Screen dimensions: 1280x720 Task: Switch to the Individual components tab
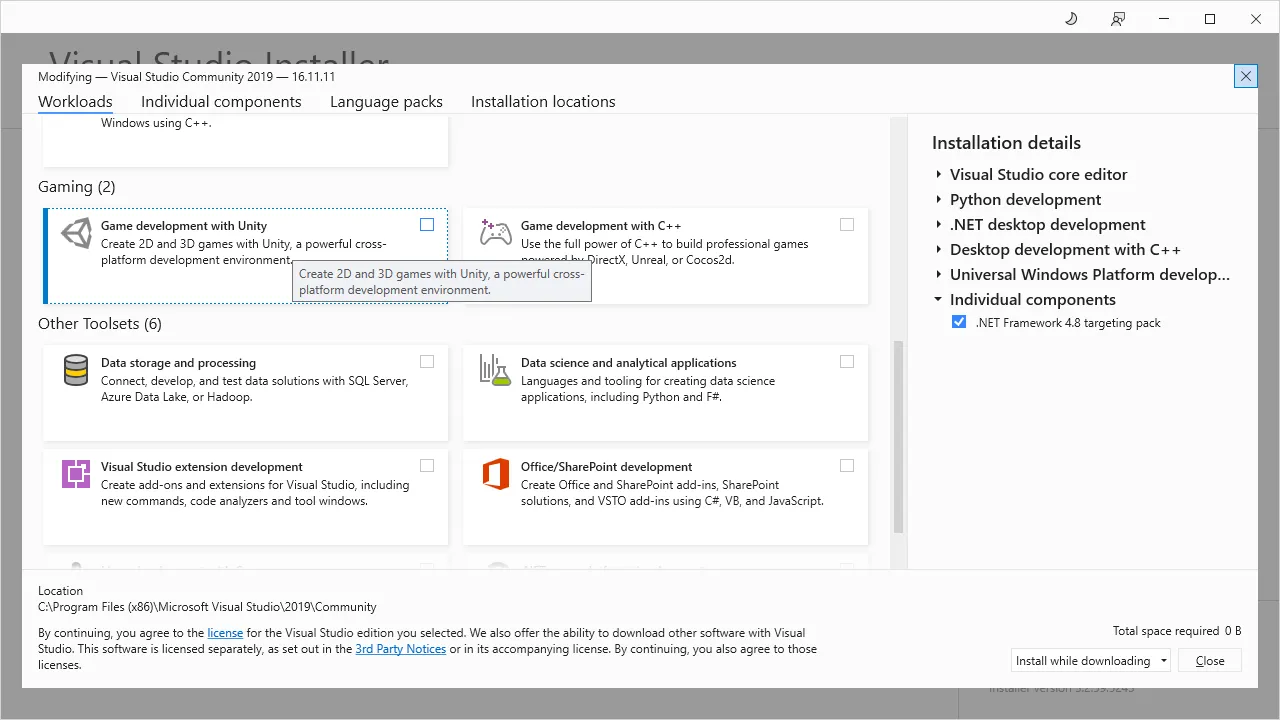point(221,102)
